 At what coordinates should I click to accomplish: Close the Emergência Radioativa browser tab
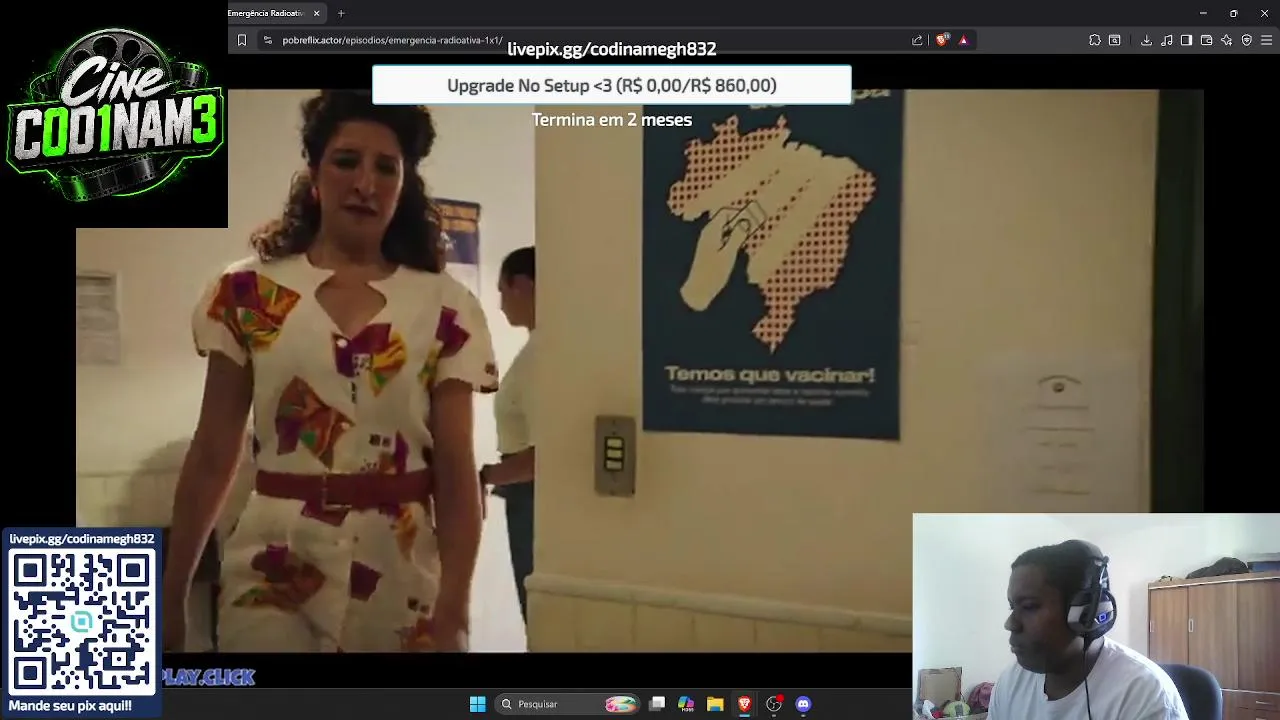(x=316, y=13)
